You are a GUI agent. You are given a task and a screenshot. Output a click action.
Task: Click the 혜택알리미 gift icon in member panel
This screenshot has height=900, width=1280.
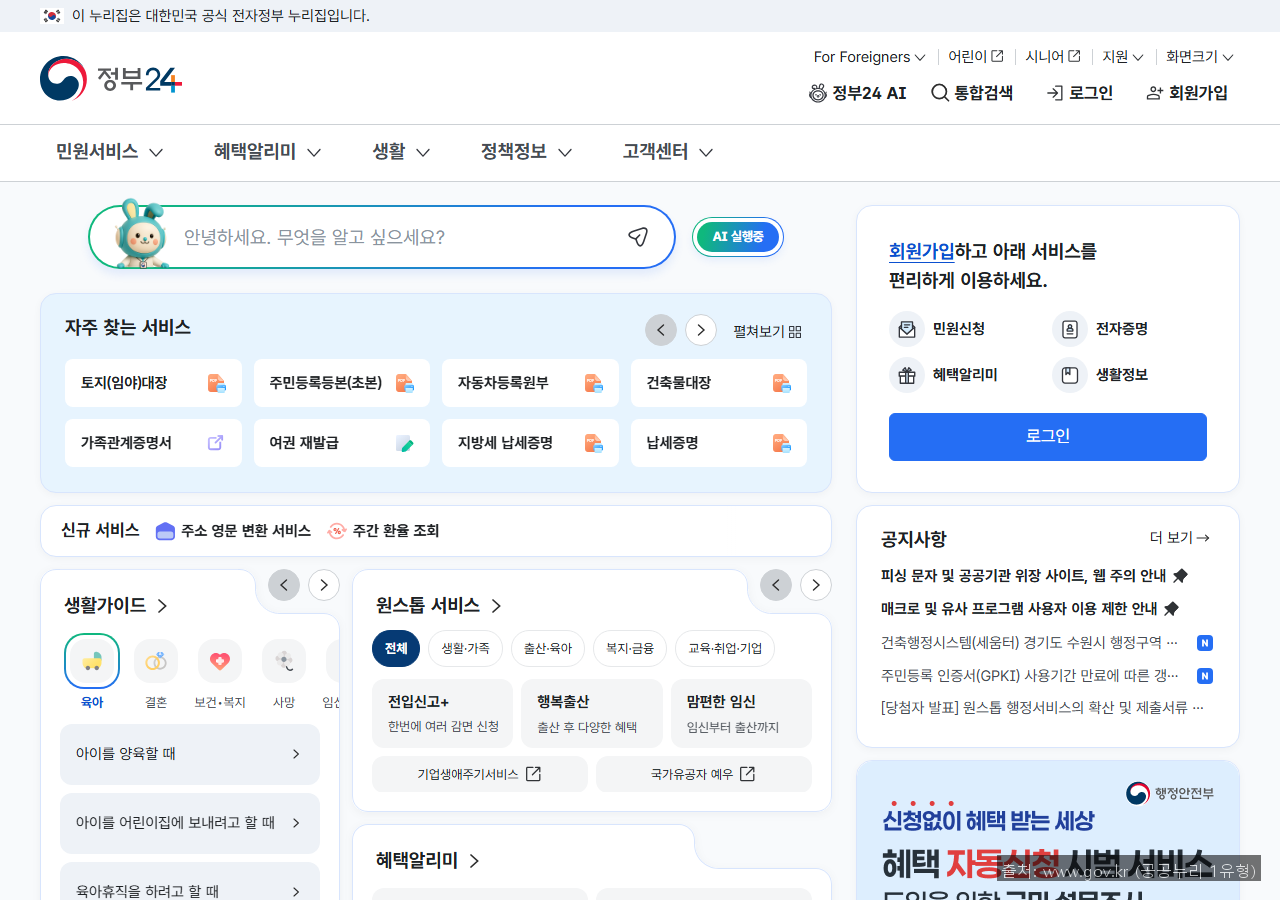point(907,375)
